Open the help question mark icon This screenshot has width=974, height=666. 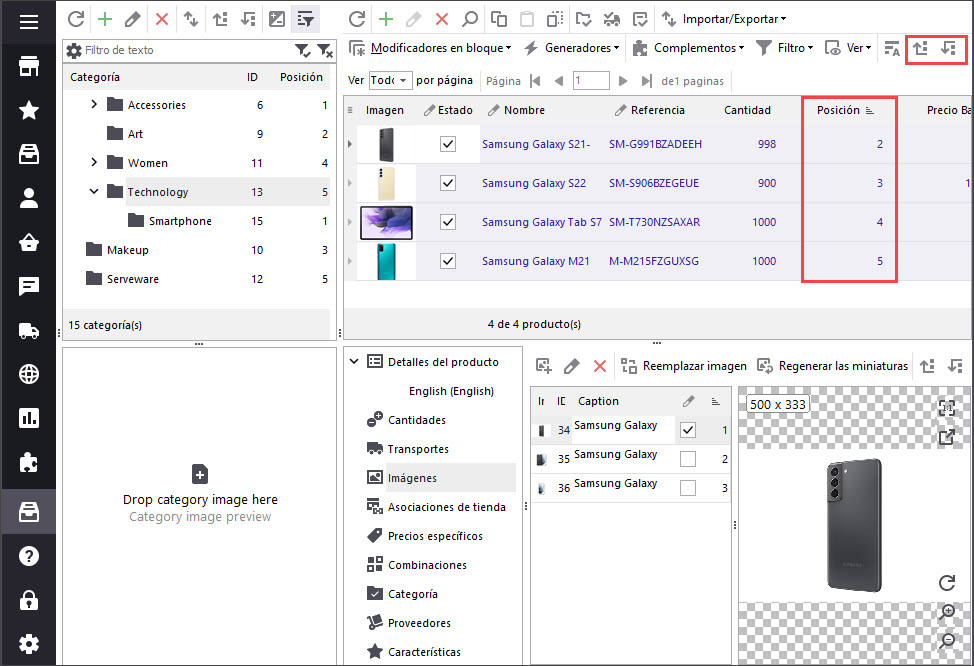pyautogui.click(x=29, y=556)
